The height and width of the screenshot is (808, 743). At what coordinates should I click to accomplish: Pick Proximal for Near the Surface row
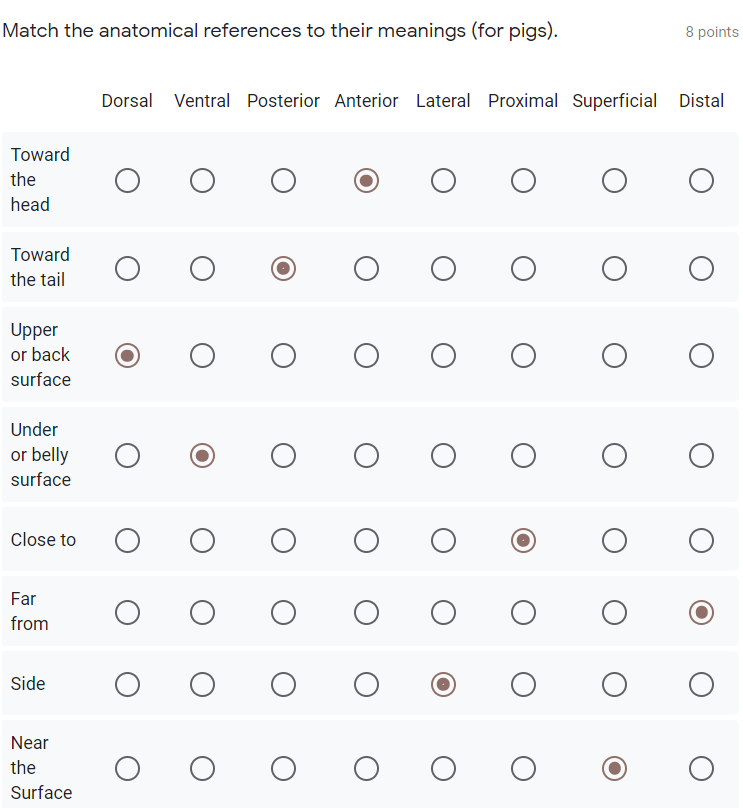523,768
